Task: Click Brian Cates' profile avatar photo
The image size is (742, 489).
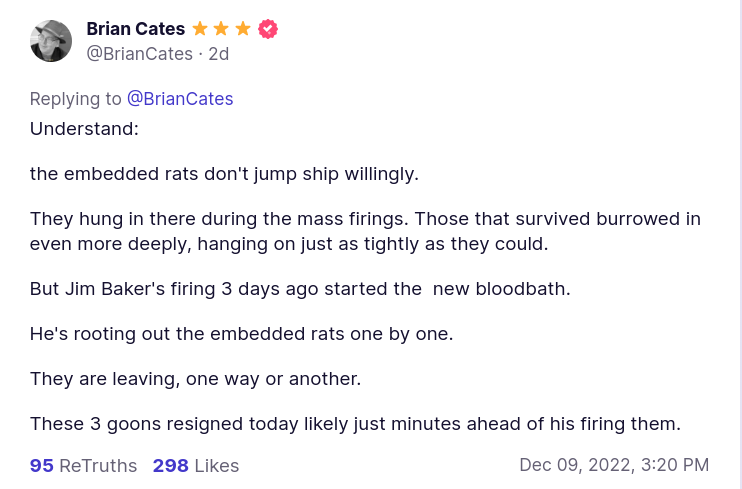Action: pyautogui.click(x=51, y=41)
